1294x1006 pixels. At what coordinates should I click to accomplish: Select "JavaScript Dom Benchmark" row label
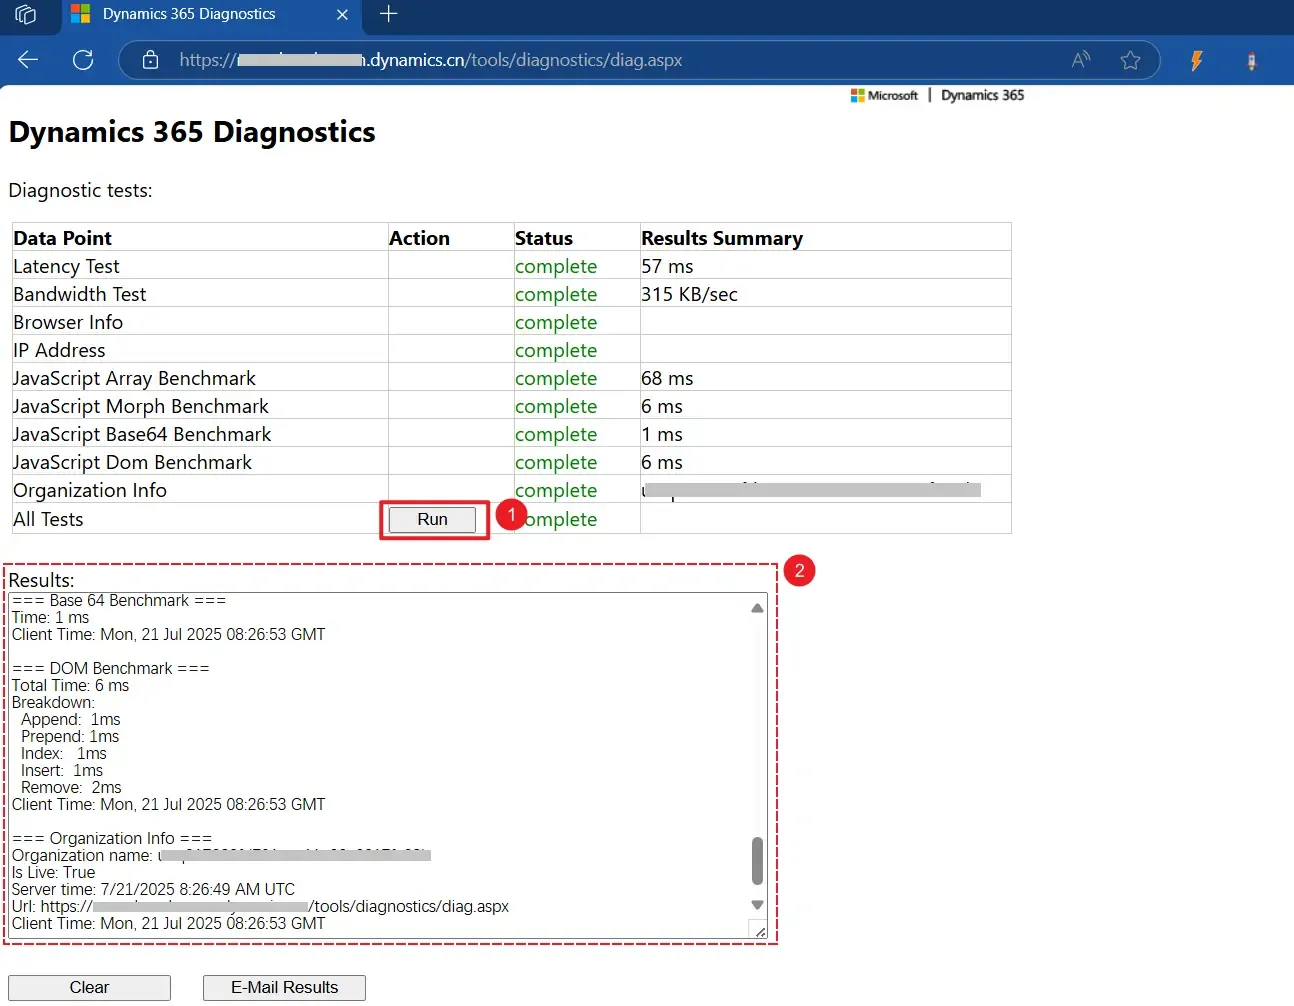pos(132,462)
